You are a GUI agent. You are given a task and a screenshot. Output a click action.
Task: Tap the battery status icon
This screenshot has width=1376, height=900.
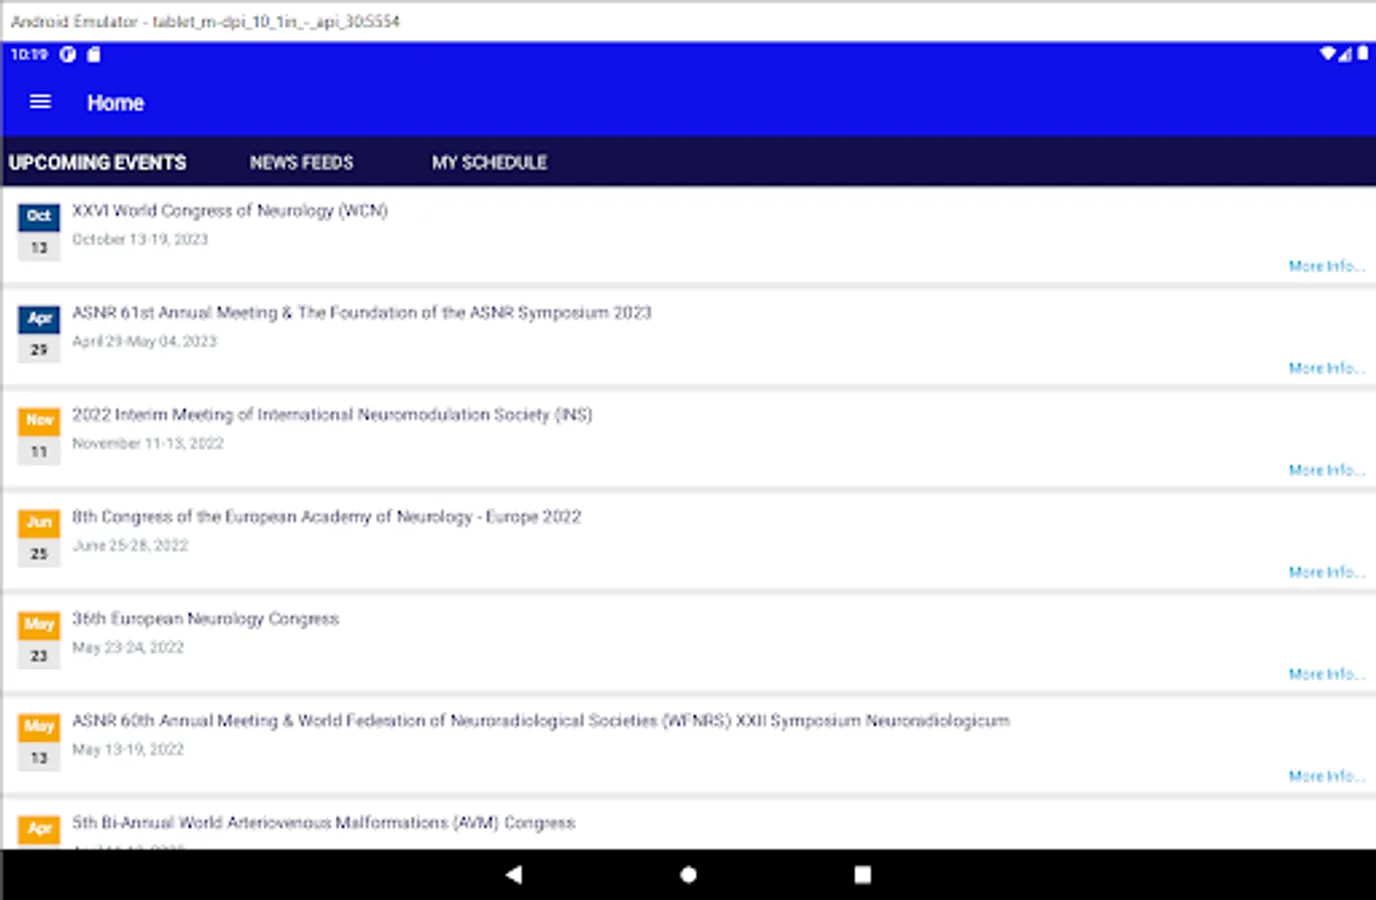1362,54
